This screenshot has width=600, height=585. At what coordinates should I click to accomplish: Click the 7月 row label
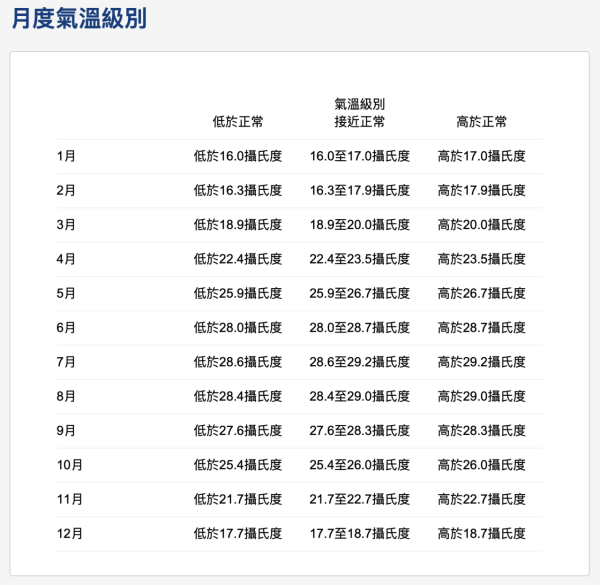click(66, 362)
